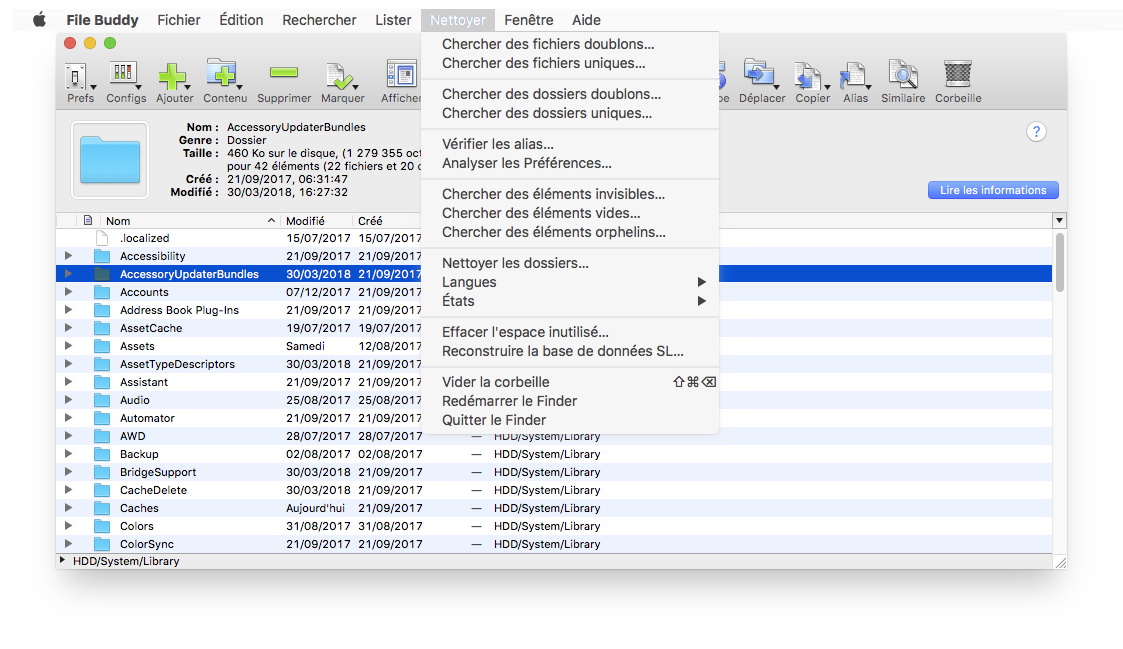The height and width of the screenshot is (649, 1123).
Task: Click the Assets folder icon
Action: (x=102, y=346)
